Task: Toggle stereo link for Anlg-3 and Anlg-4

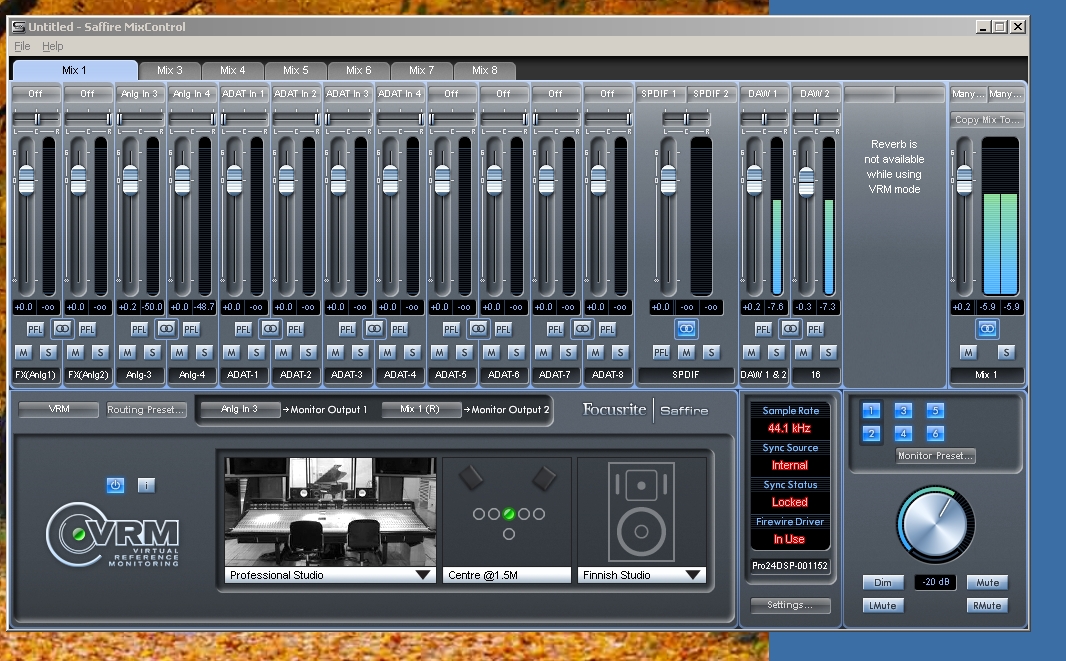Action: (166, 329)
